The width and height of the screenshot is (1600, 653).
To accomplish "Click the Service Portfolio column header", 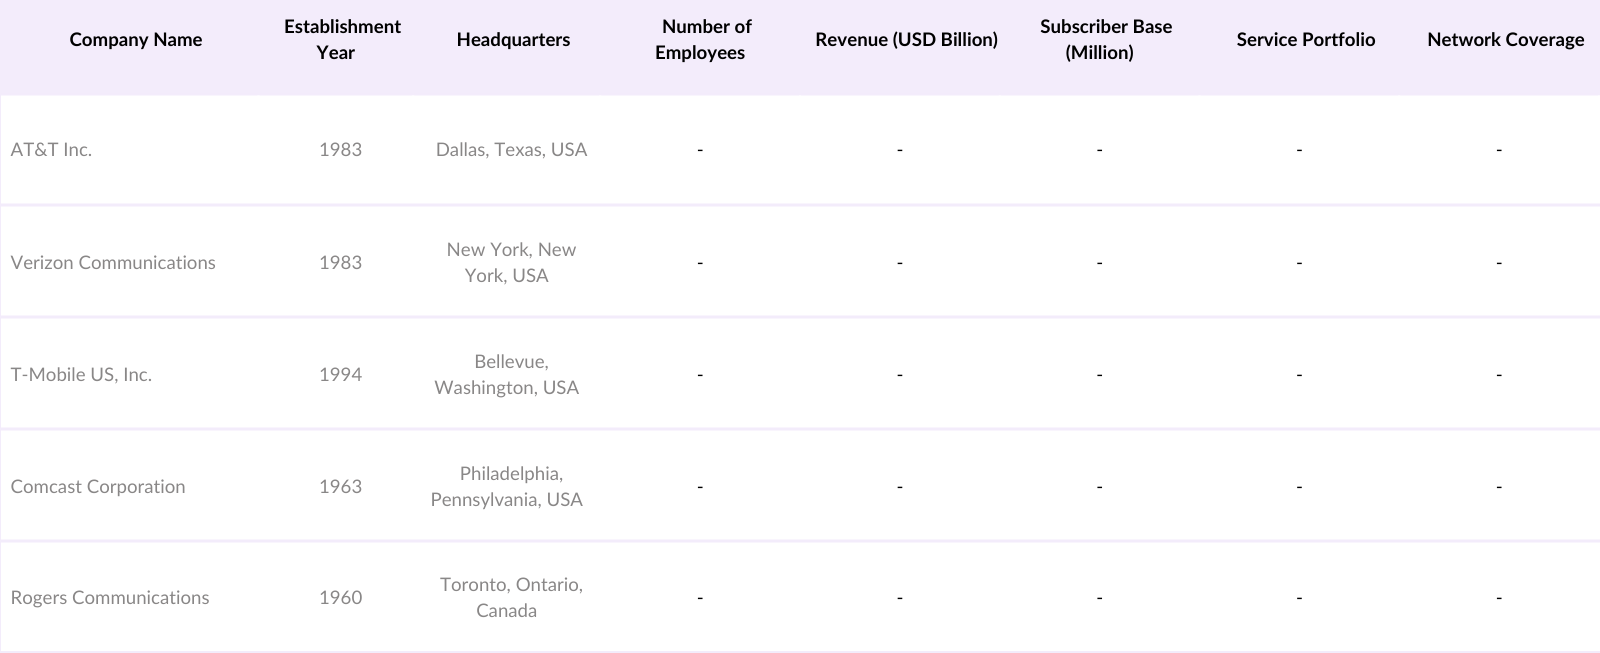I will [1305, 40].
